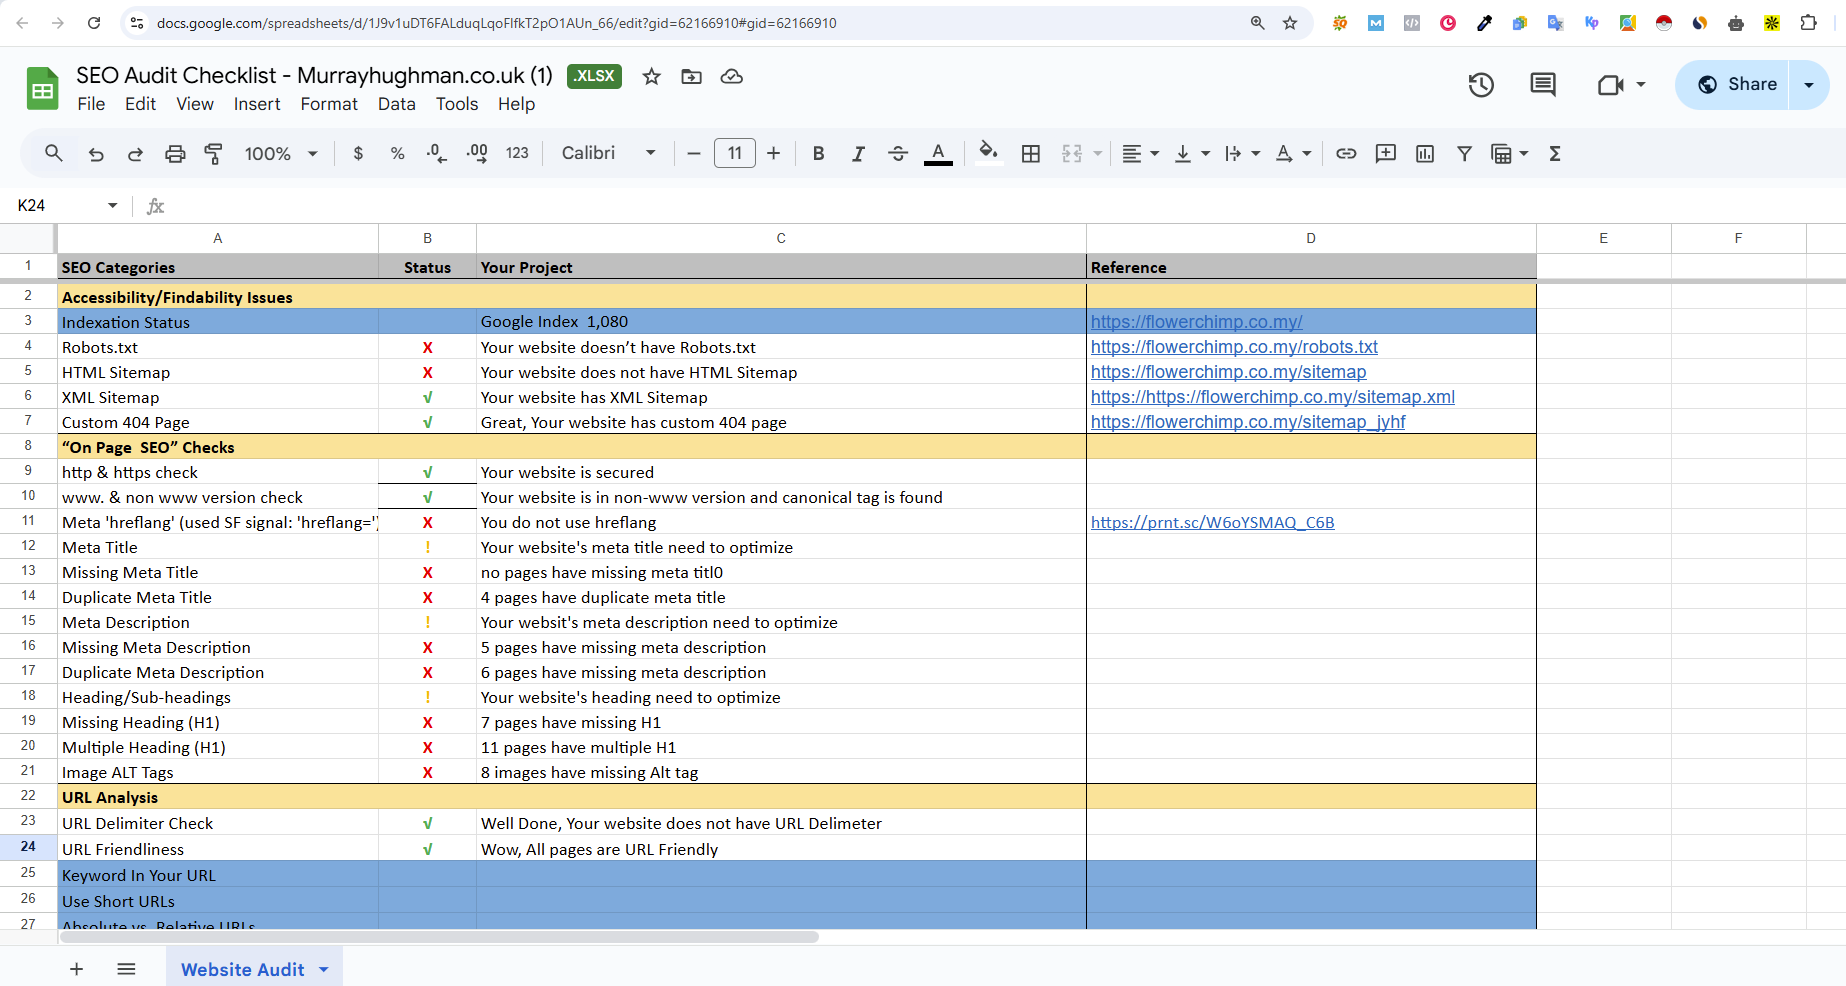Screen dimensions: 1846x986
Task: Toggle bold formatting
Action: coord(818,153)
